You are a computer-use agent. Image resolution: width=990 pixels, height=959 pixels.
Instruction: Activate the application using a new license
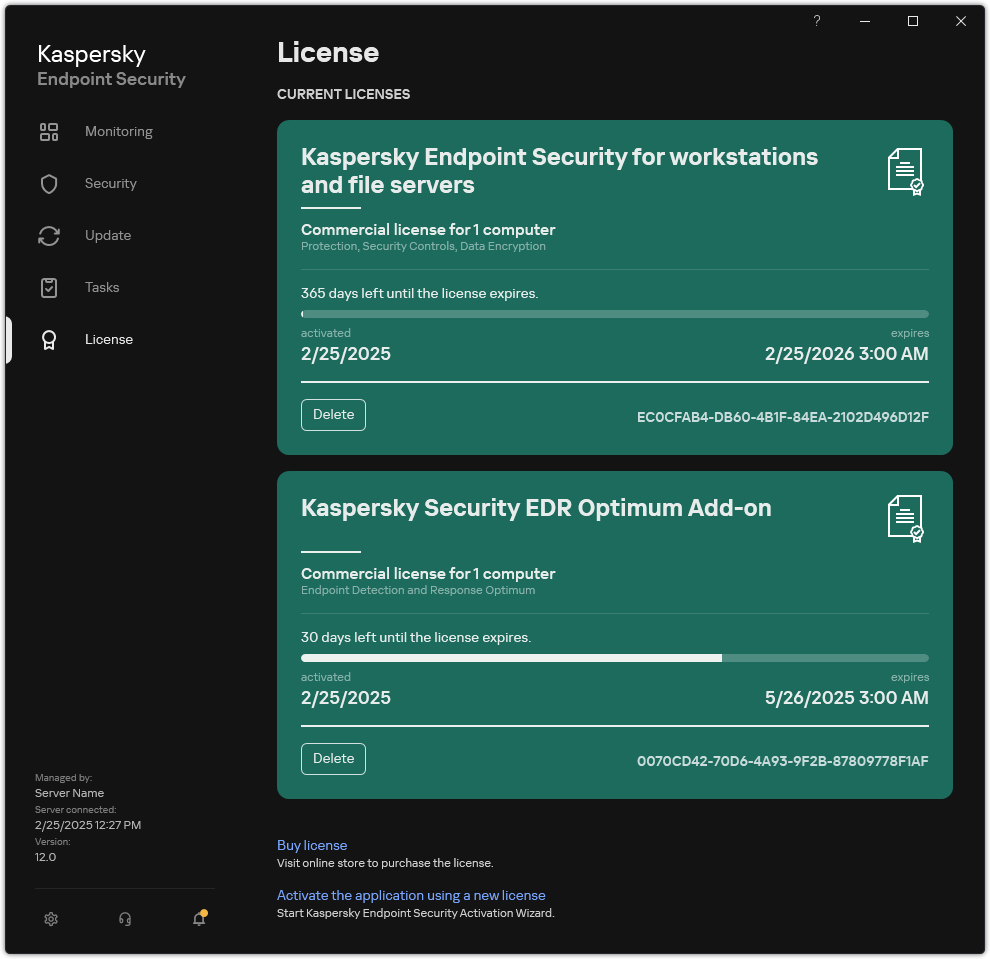pos(410,895)
